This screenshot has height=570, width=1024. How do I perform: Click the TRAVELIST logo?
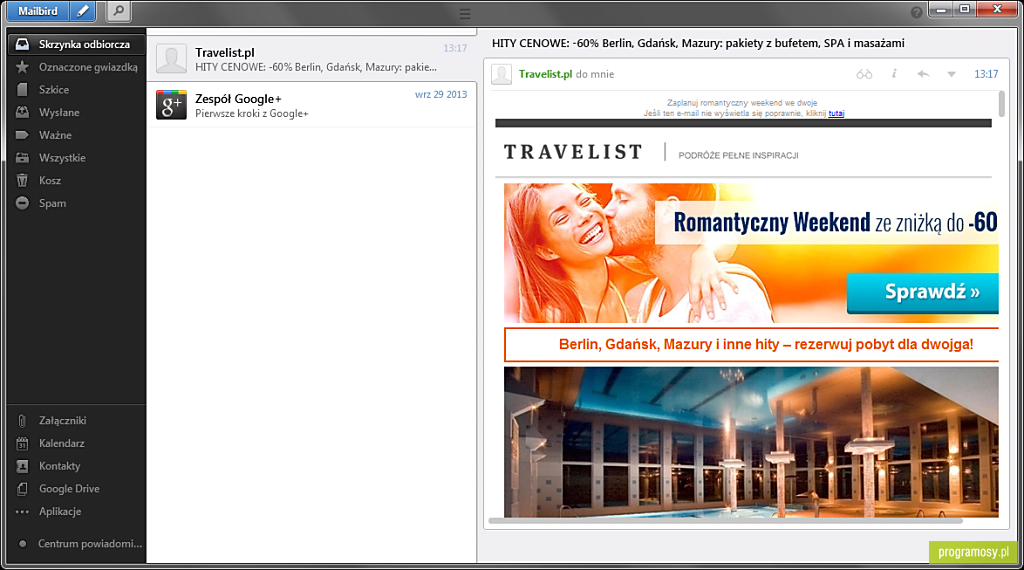(x=573, y=152)
